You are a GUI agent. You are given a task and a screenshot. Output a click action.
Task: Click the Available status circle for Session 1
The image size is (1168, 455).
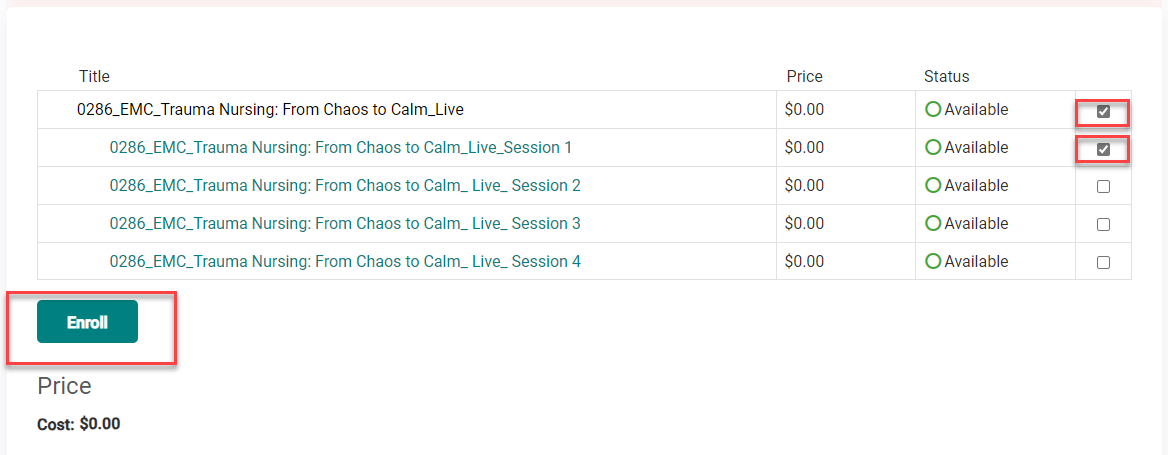[933, 148]
